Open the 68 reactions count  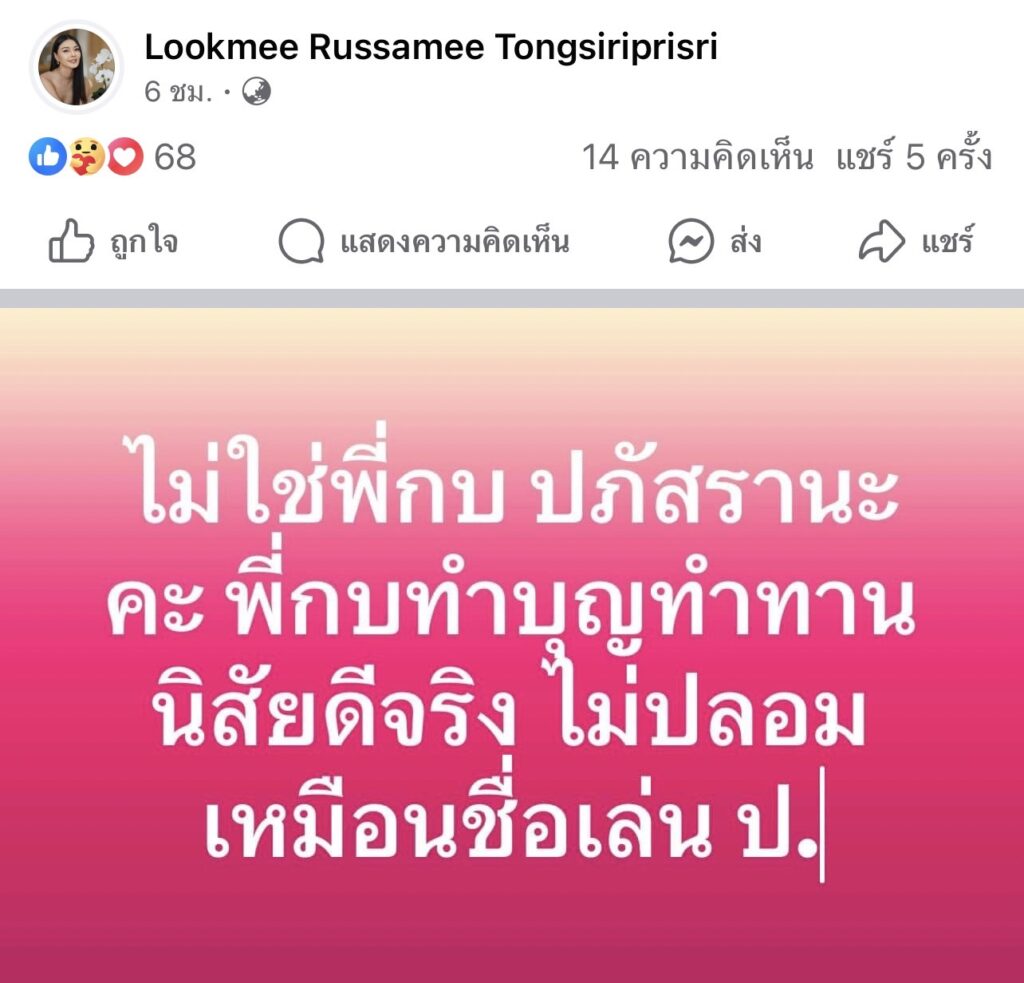175,157
